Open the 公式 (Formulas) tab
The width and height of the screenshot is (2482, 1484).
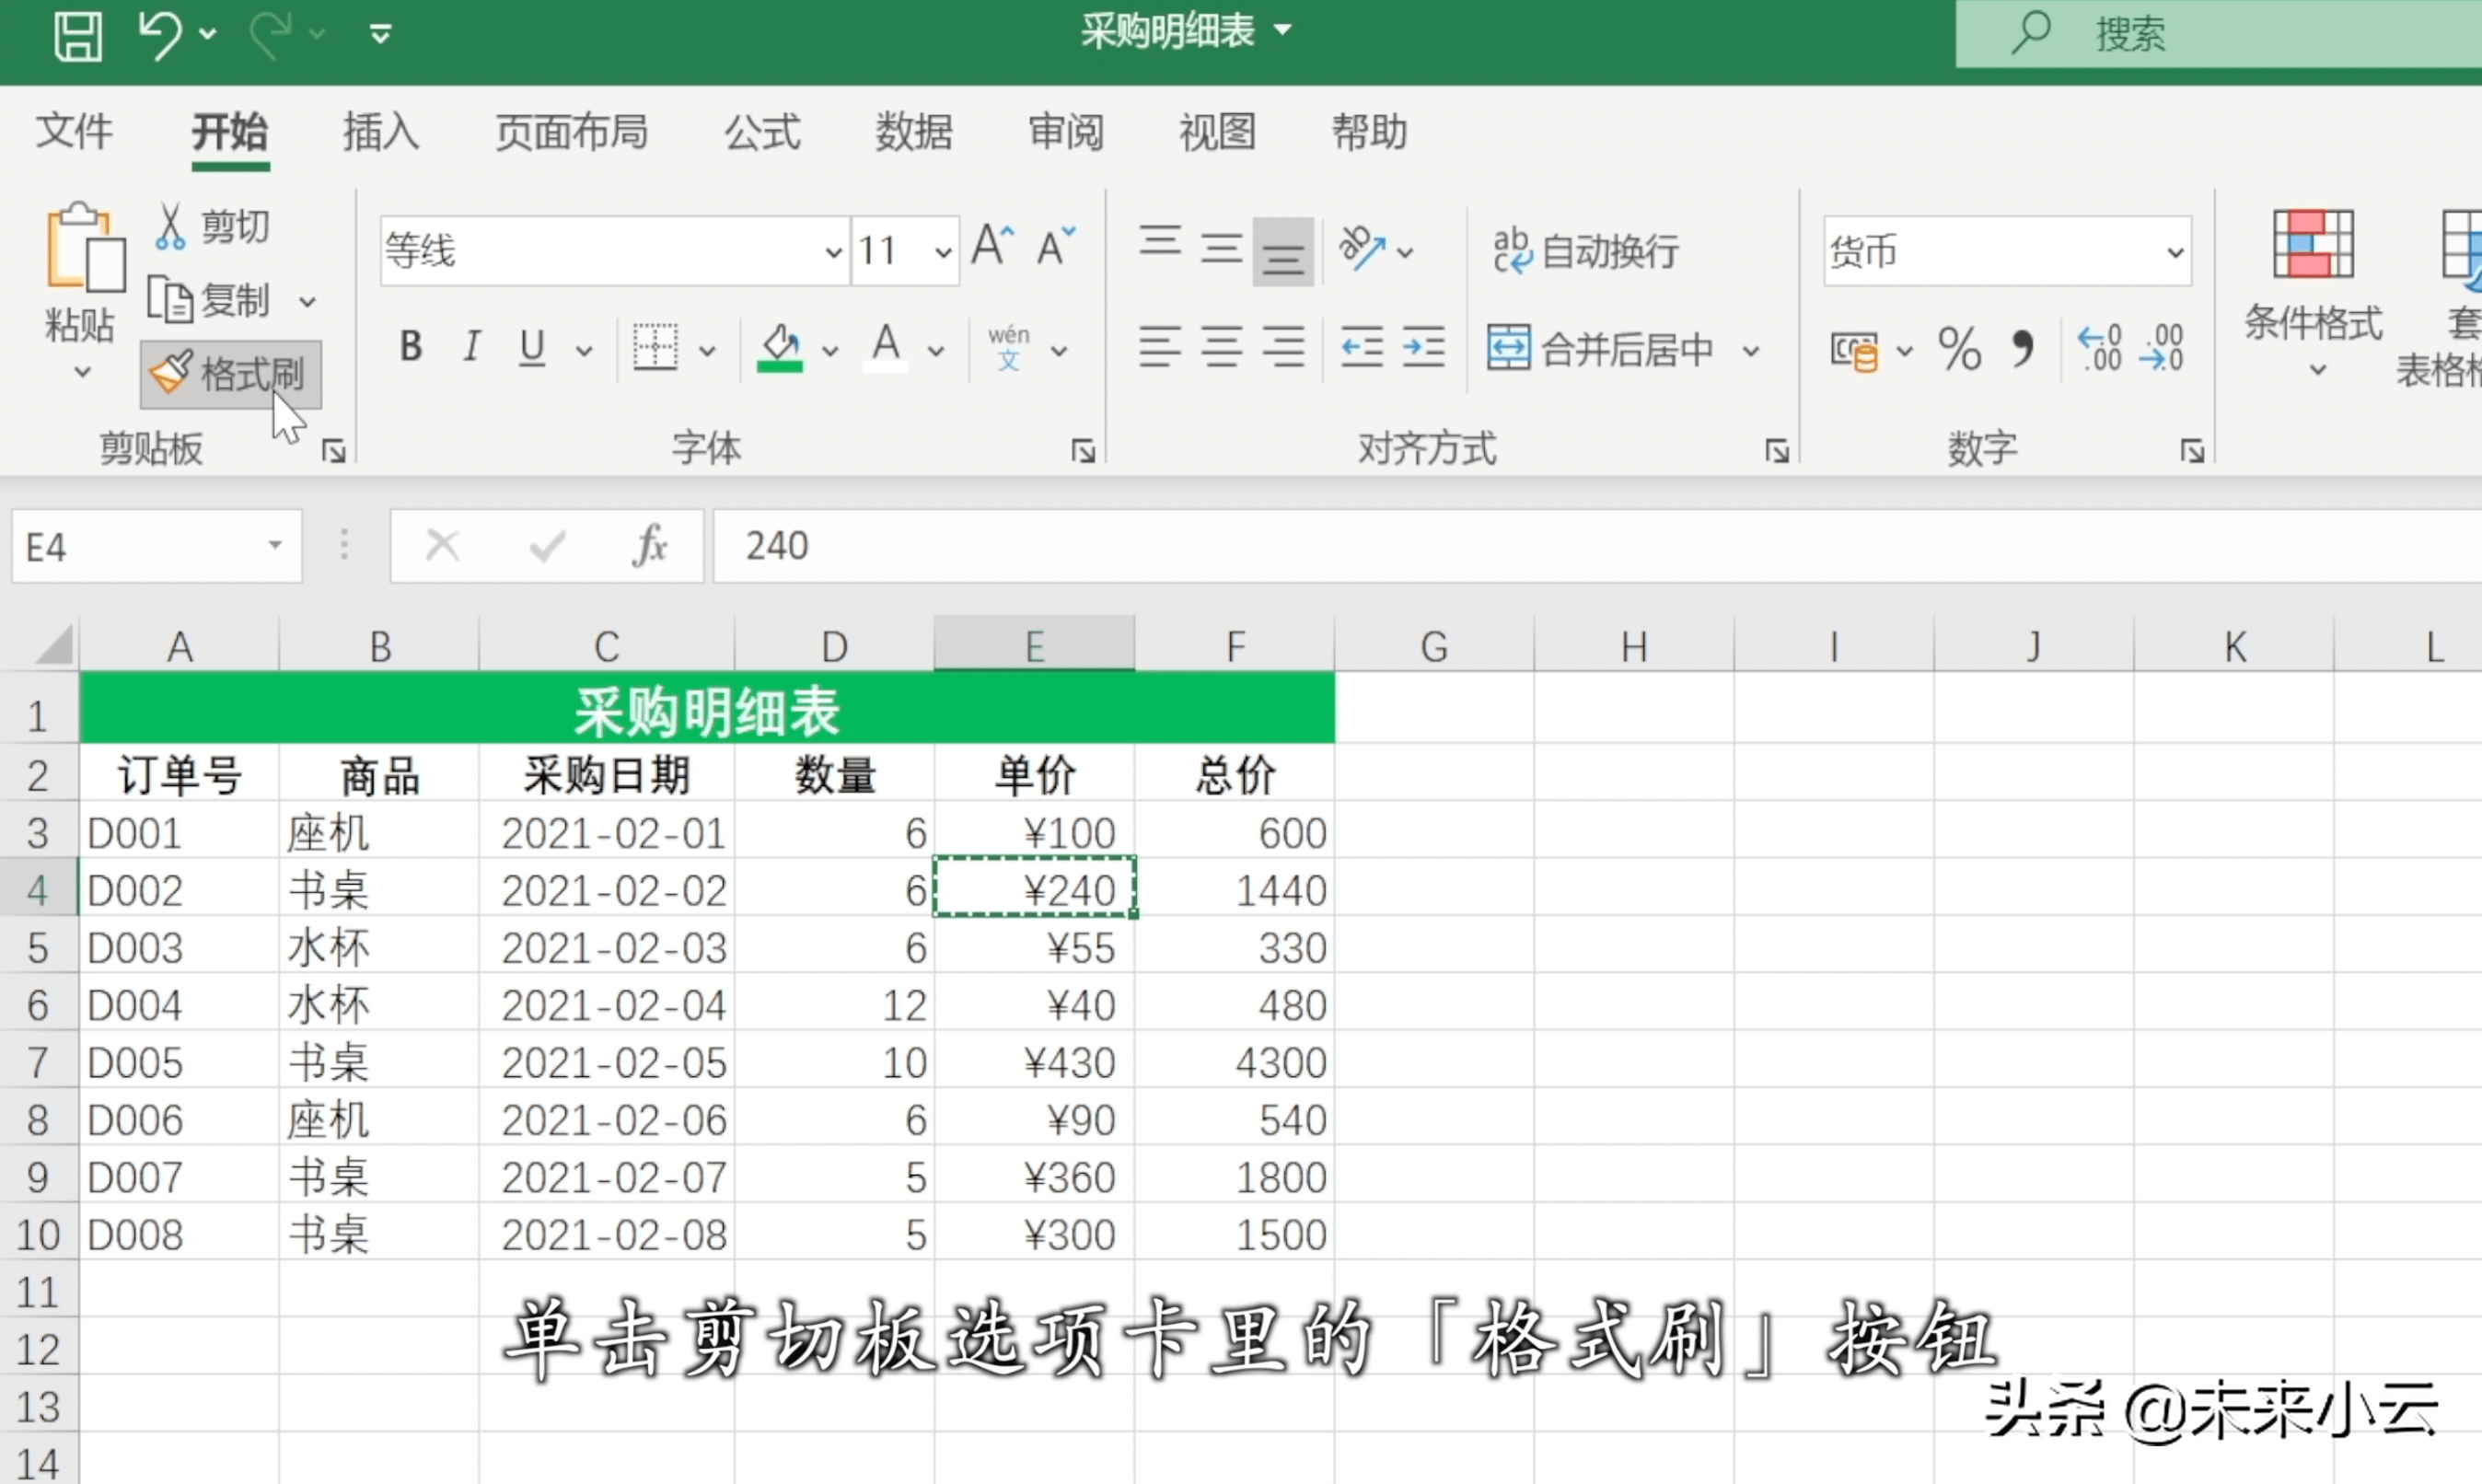(x=762, y=132)
